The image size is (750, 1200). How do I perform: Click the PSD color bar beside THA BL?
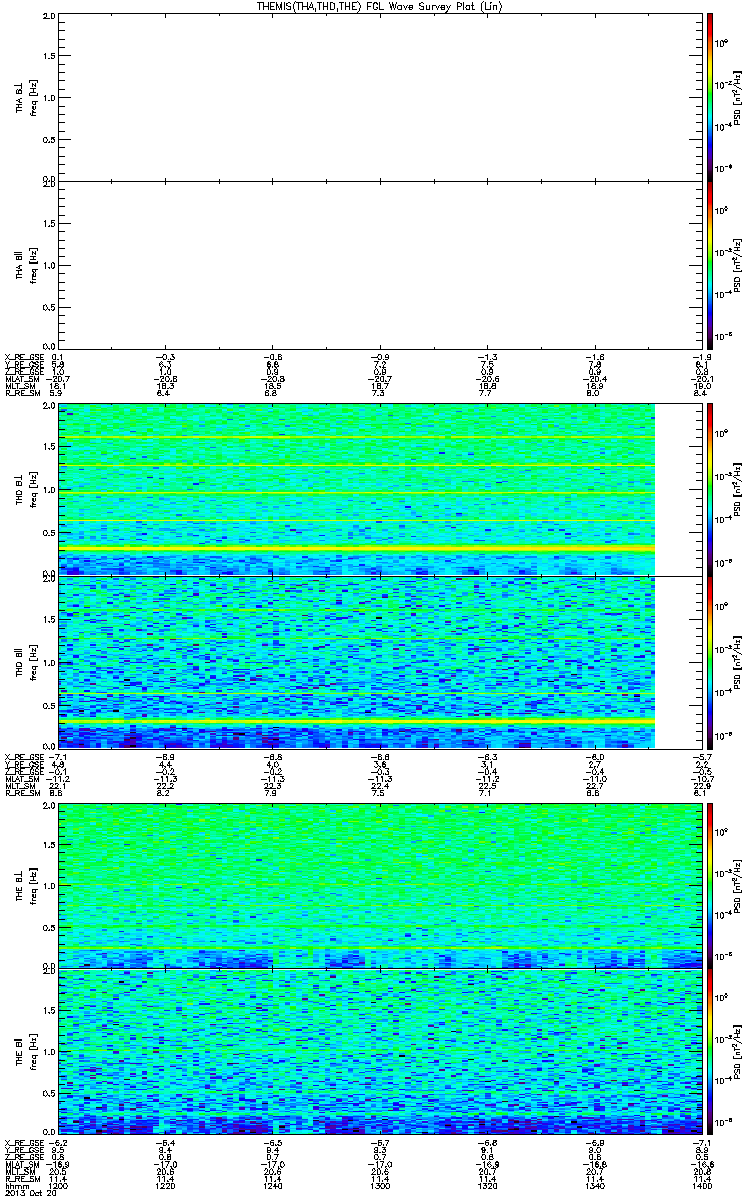click(x=710, y=97)
